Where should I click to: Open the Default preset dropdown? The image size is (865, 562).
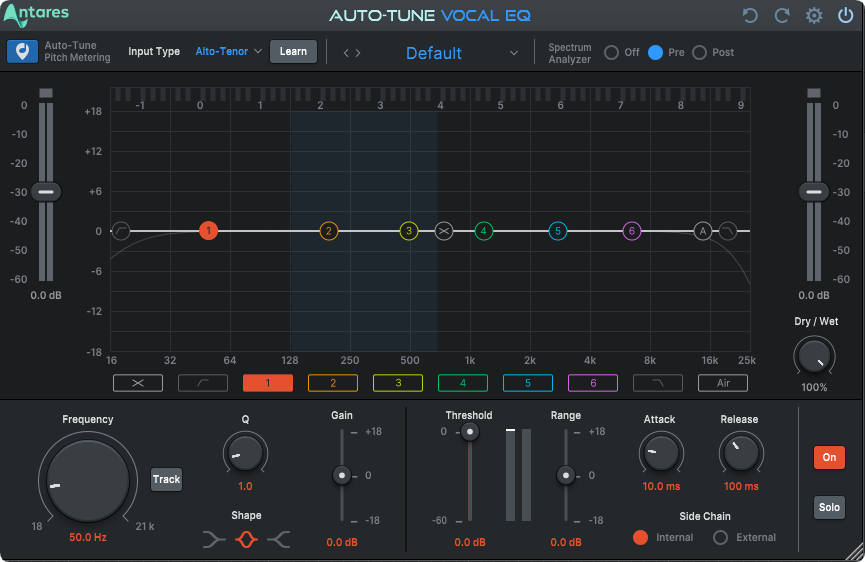click(x=461, y=53)
